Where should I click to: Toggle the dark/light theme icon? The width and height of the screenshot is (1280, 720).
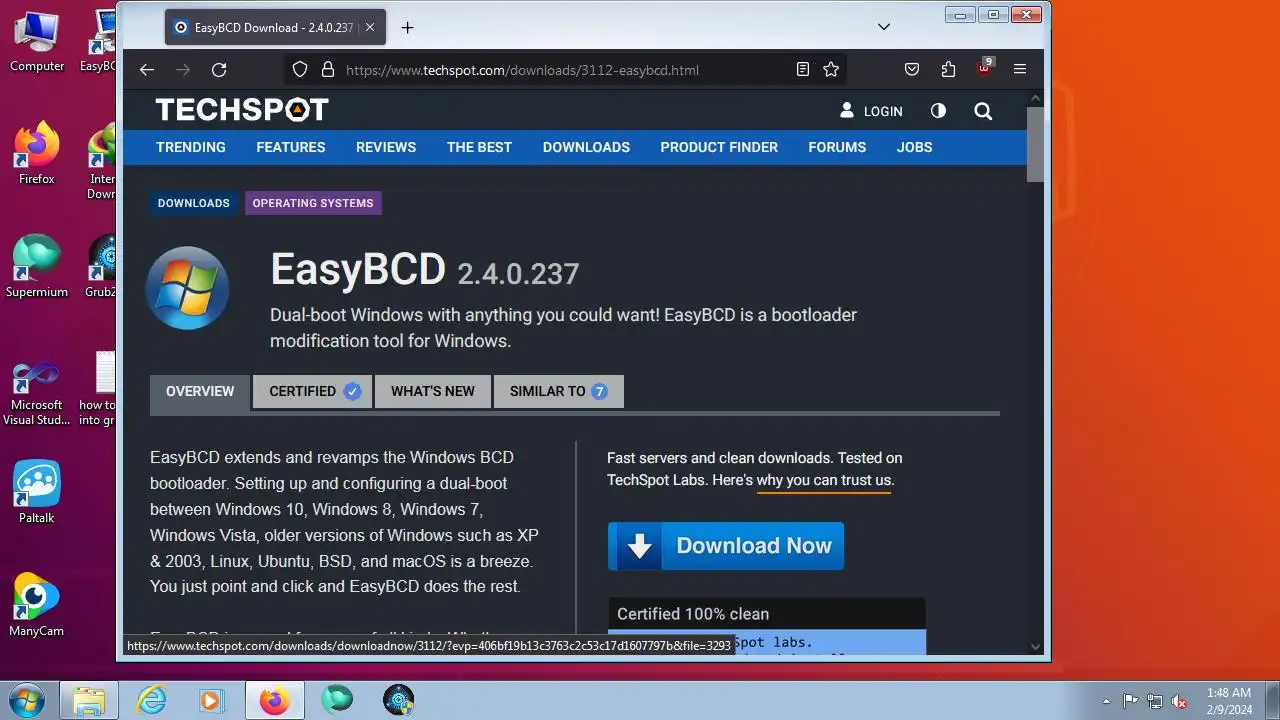pos(938,111)
